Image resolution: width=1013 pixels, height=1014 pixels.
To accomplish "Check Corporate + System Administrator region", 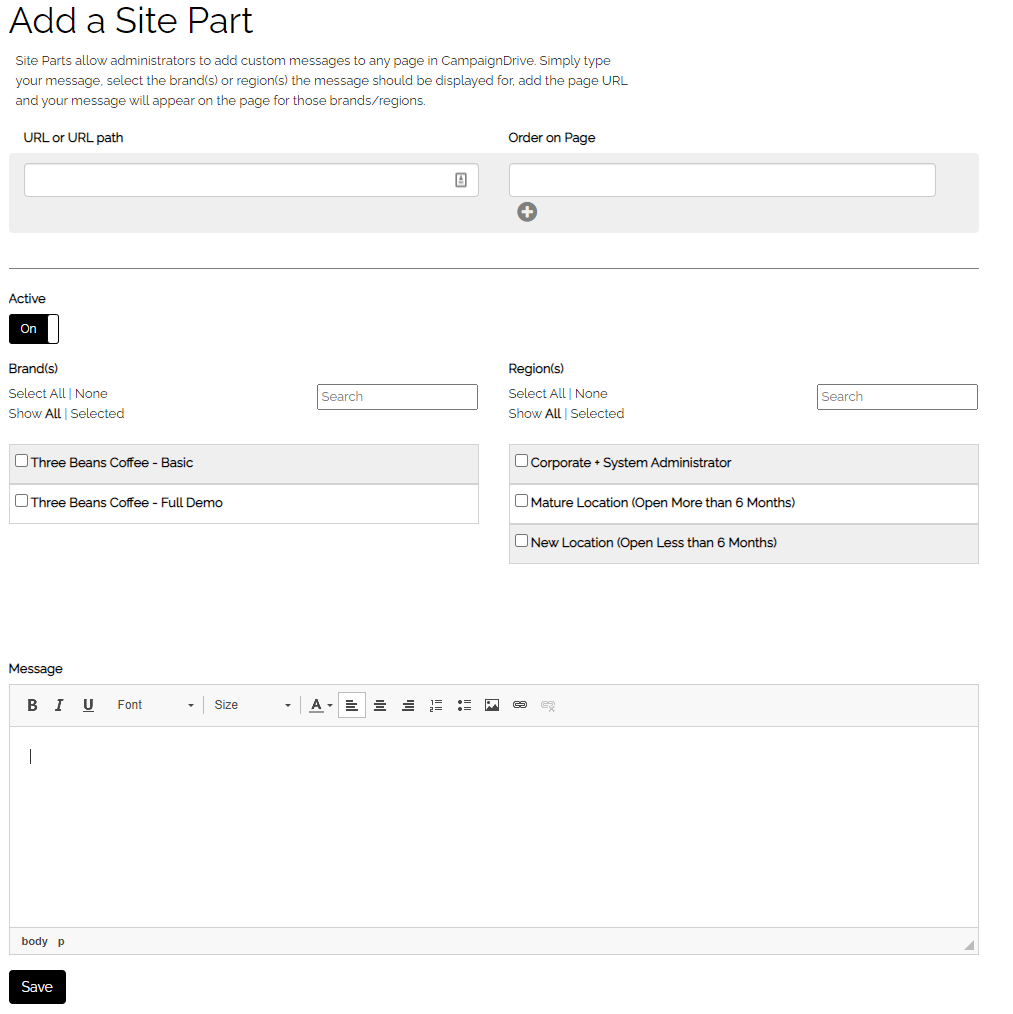I will point(521,460).
